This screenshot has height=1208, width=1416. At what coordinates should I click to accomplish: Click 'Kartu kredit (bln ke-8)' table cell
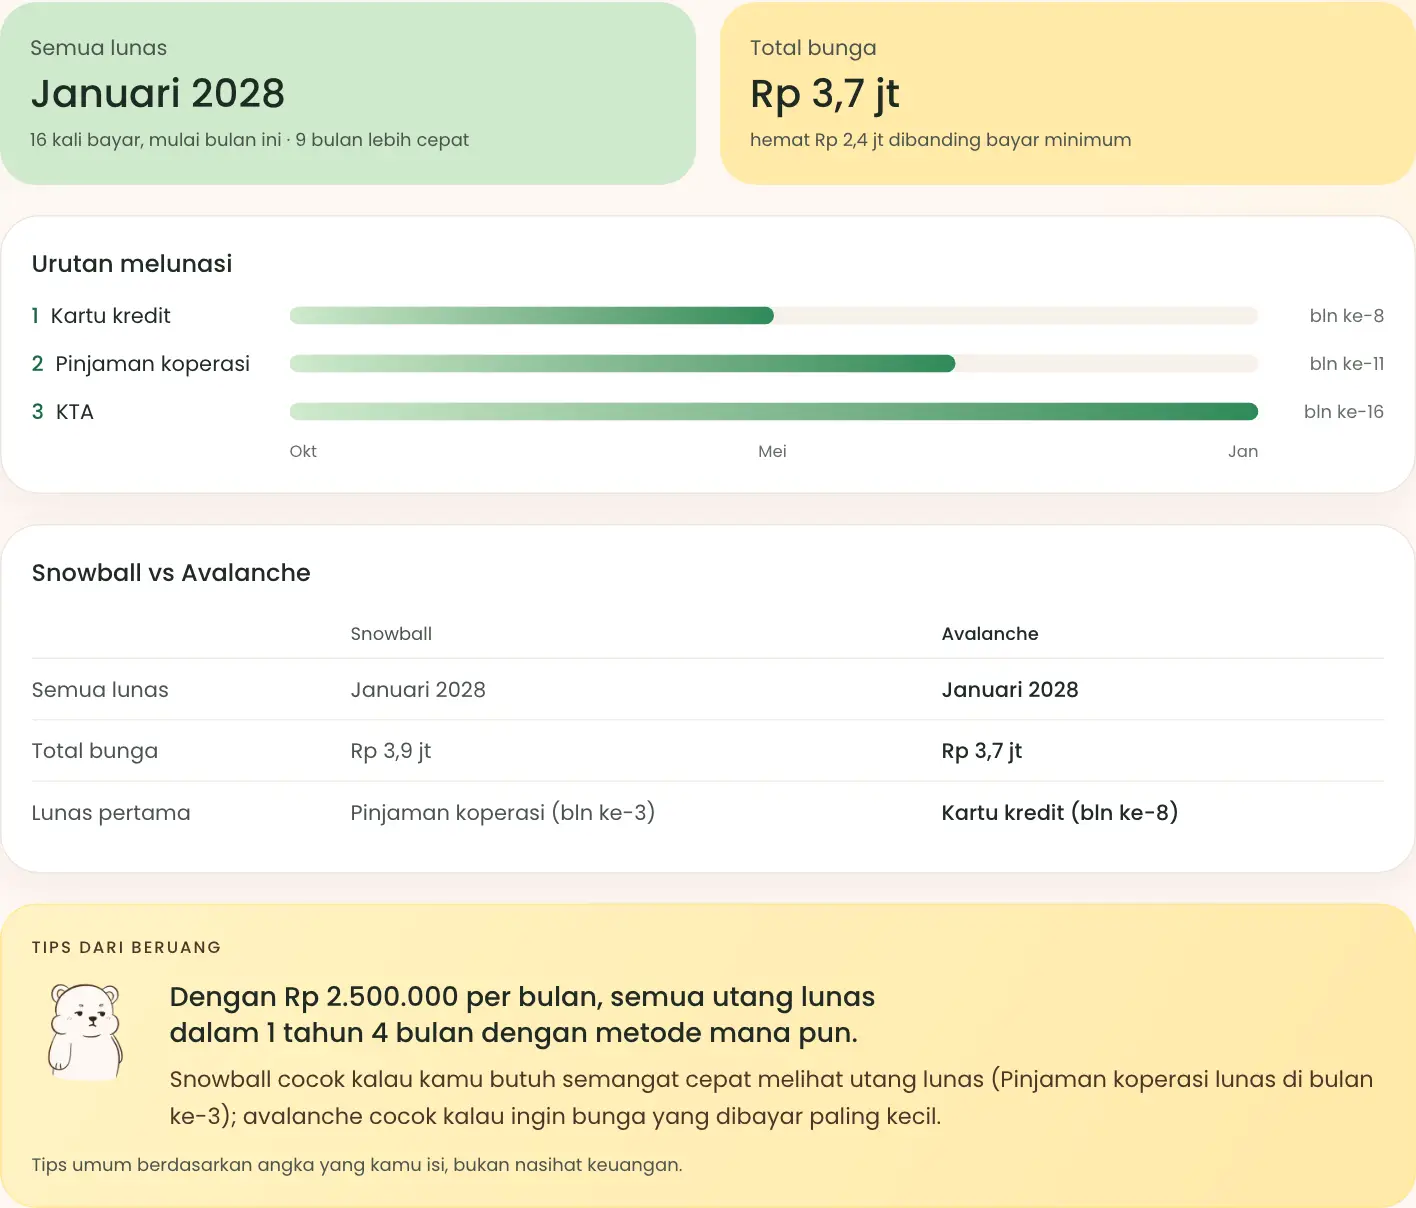pyautogui.click(x=1060, y=813)
